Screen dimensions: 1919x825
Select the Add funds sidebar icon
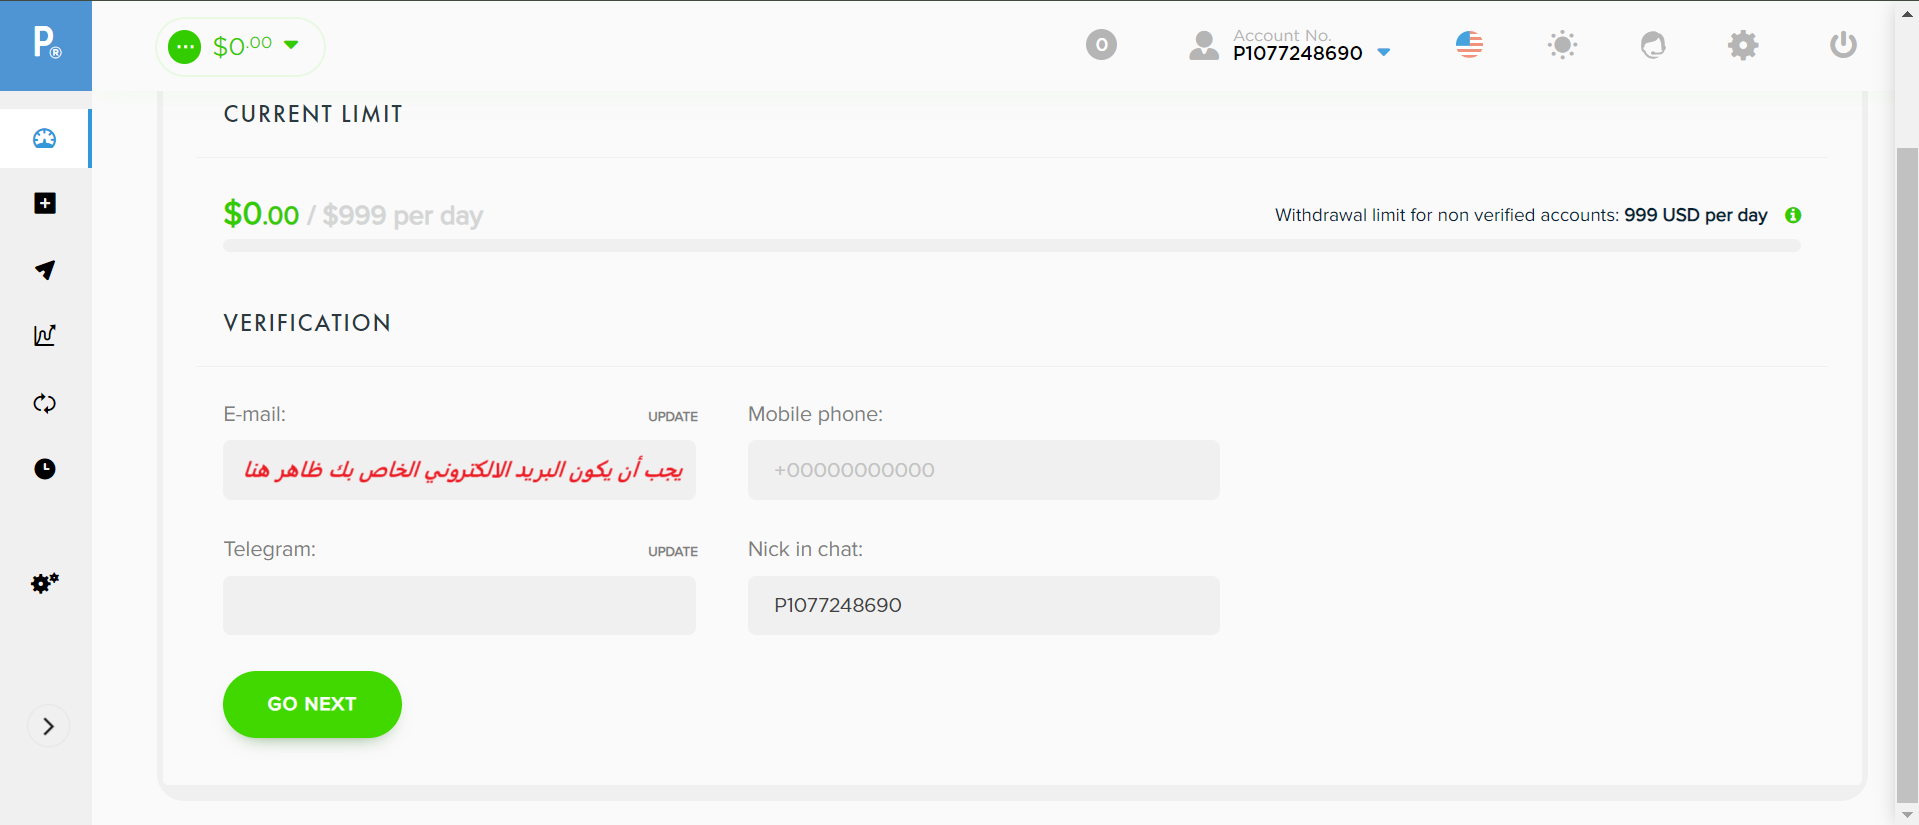click(45, 203)
